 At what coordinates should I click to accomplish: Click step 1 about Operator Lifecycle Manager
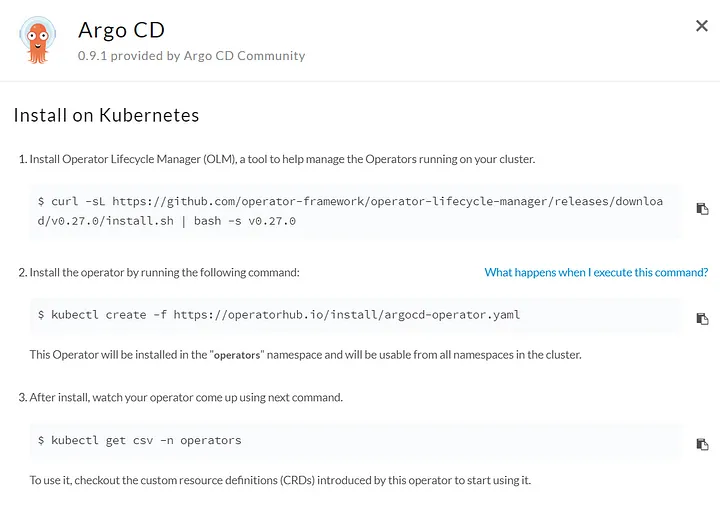click(277, 159)
